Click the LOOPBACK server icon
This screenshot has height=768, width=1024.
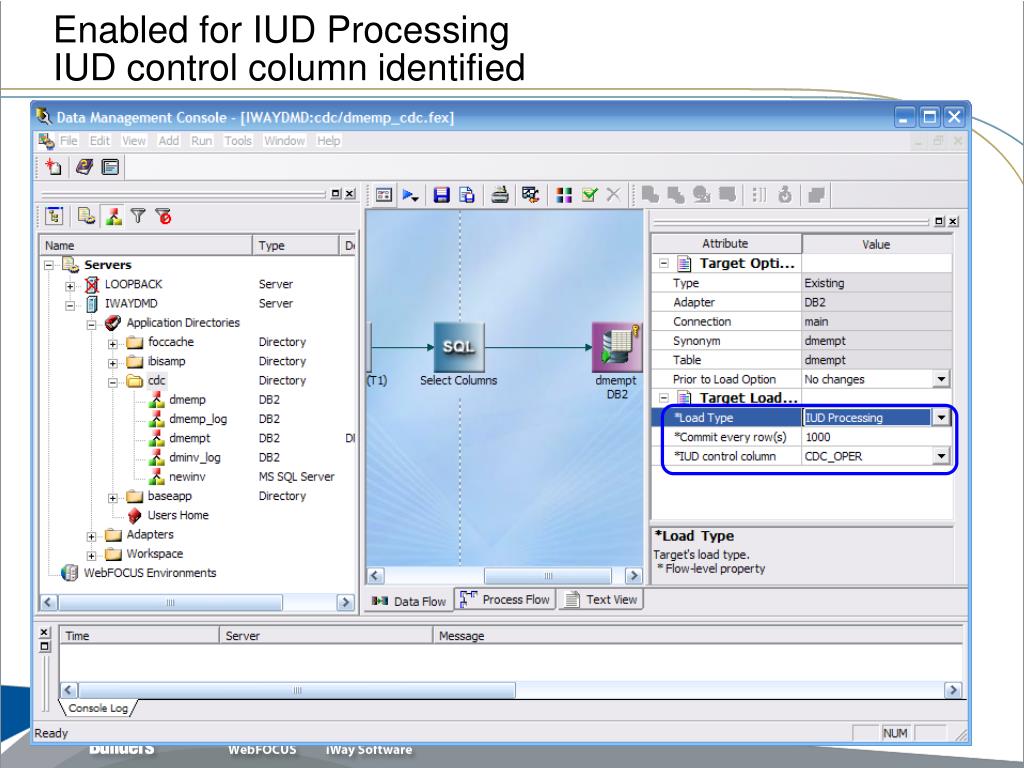click(92, 284)
